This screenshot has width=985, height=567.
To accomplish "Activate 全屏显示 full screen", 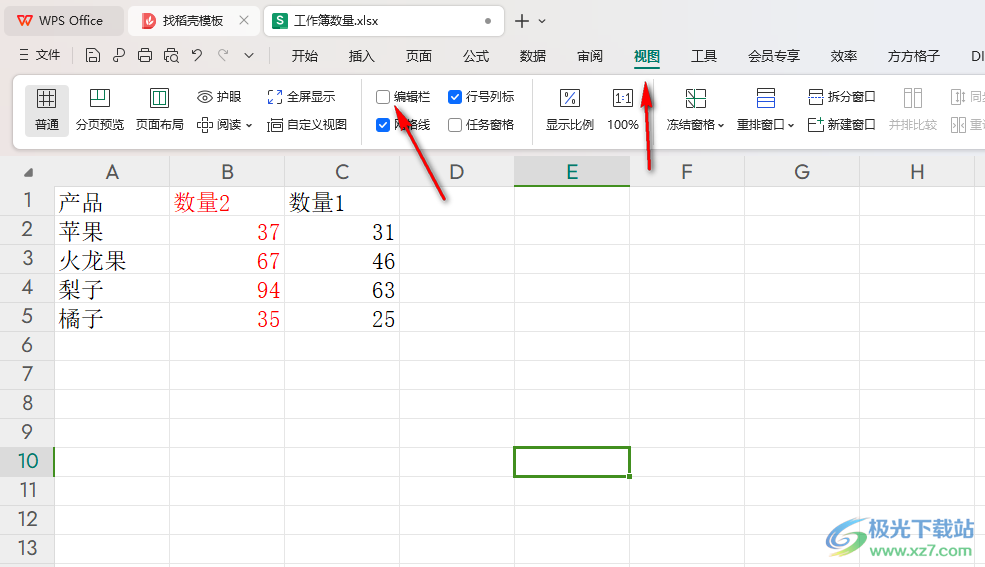I will pos(301,97).
